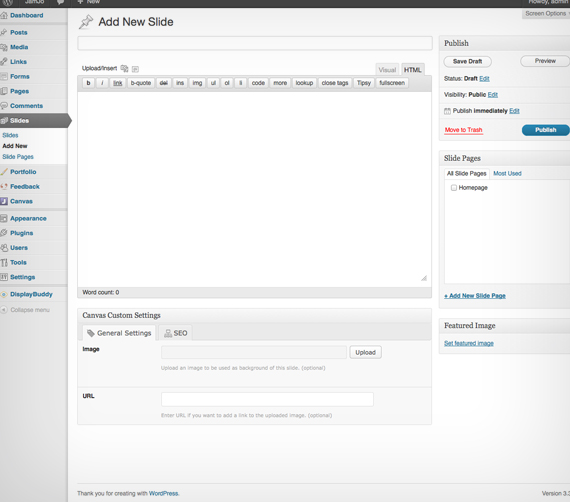The width and height of the screenshot is (570, 502).
Task: Show Most Used slide pages tab
Action: point(507,173)
